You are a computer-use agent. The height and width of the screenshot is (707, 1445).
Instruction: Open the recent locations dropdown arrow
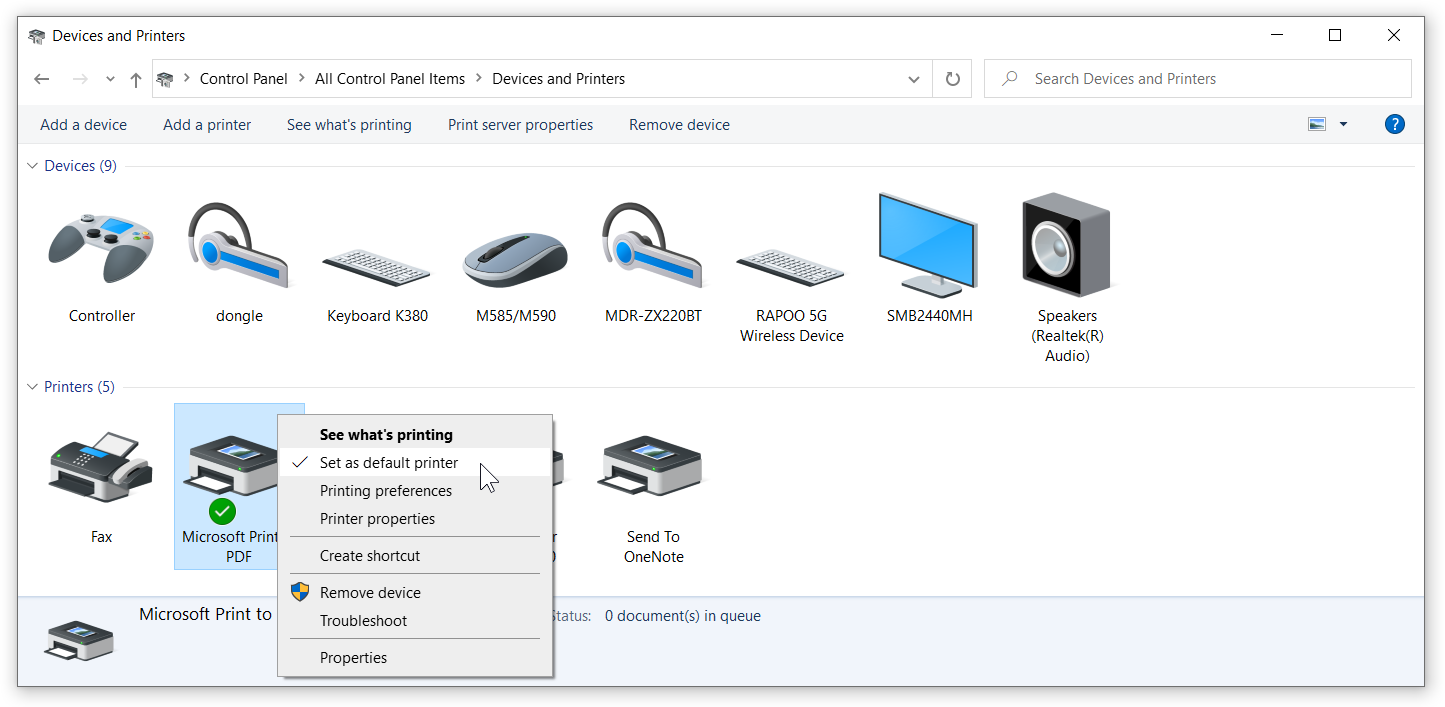(110, 79)
